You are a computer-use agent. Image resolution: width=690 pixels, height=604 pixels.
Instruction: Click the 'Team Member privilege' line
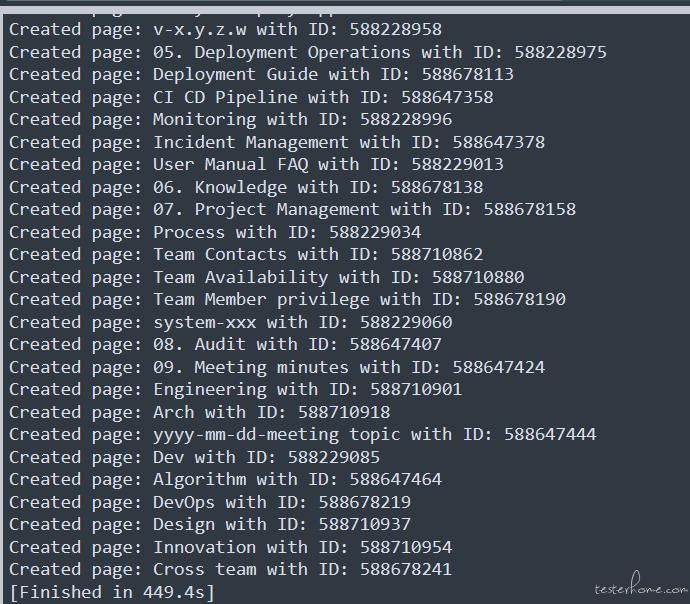(287, 300)
